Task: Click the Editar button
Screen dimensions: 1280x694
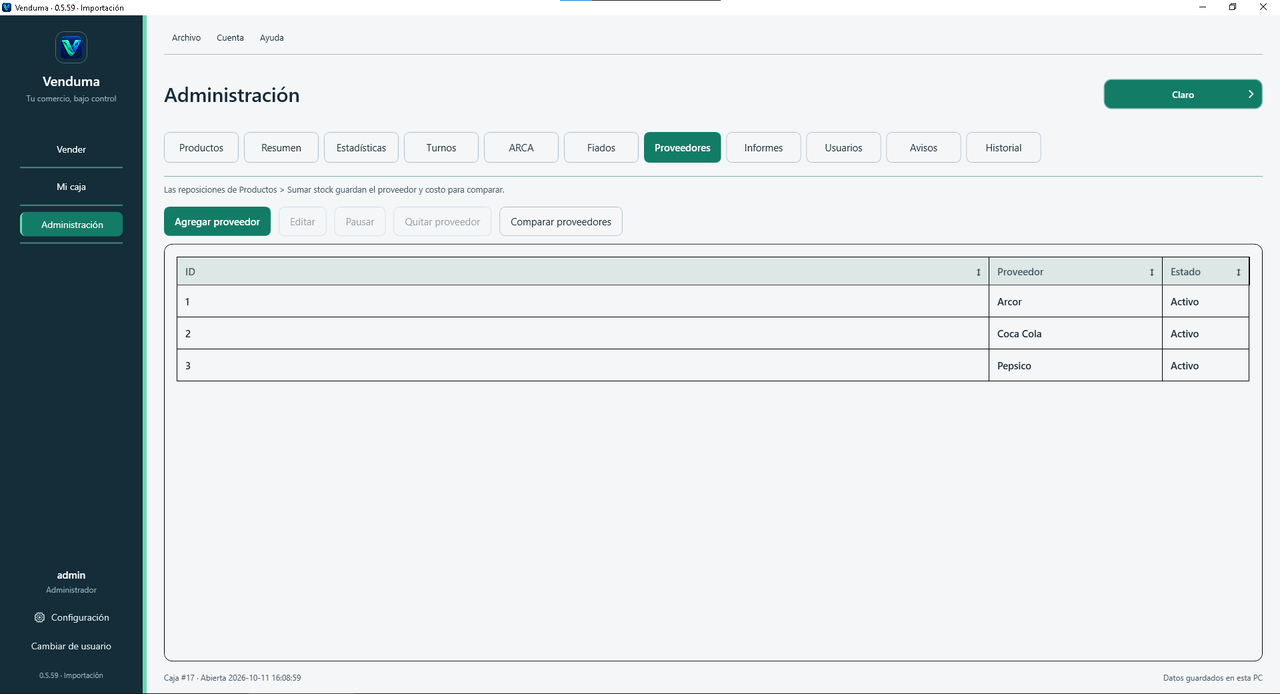Action: pos(302,221)
